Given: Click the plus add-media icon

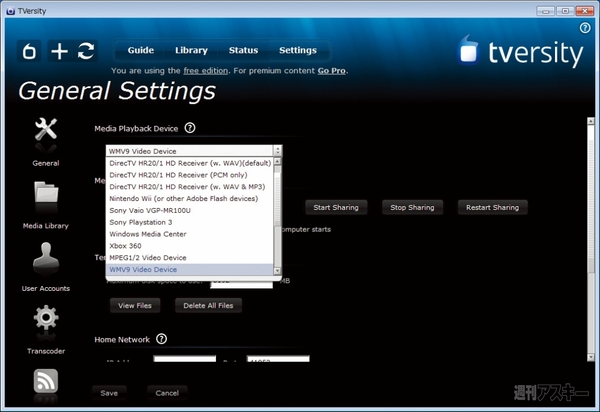Looking at the screenshot, I should (x=59, y=51).
